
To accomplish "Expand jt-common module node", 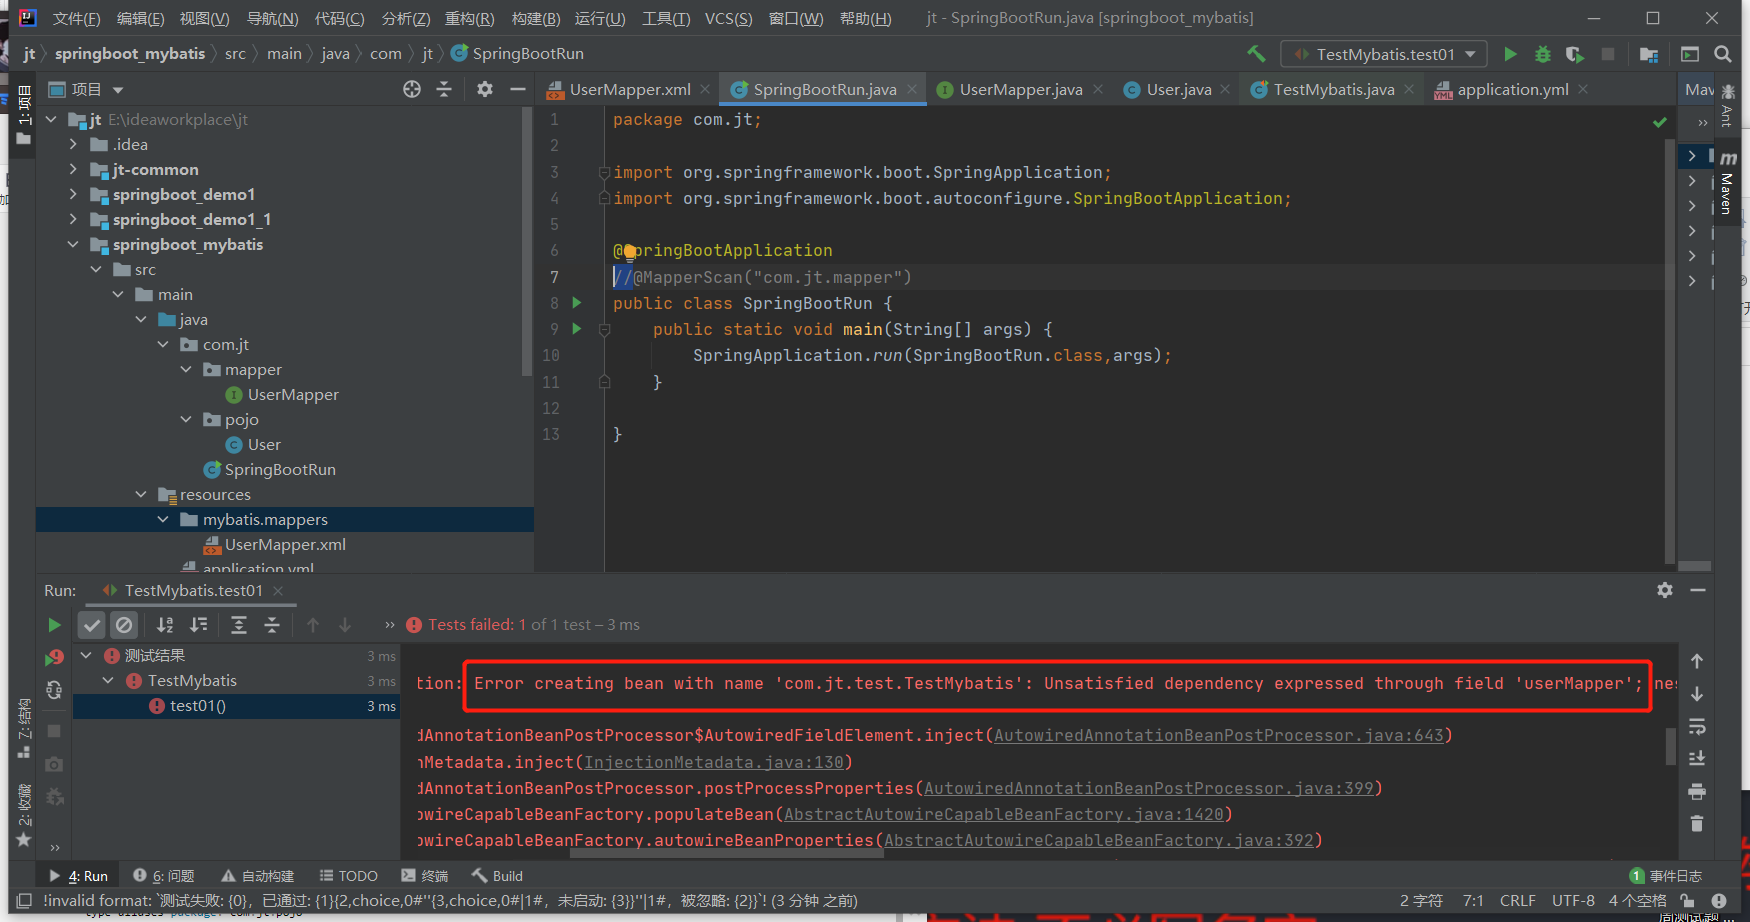I will pyautogui.click(x=73, y=169).
